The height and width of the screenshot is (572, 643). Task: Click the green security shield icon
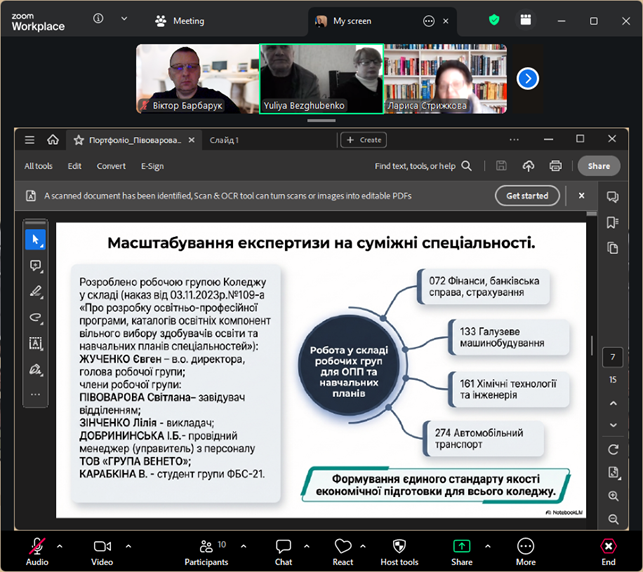click(494, 20)
